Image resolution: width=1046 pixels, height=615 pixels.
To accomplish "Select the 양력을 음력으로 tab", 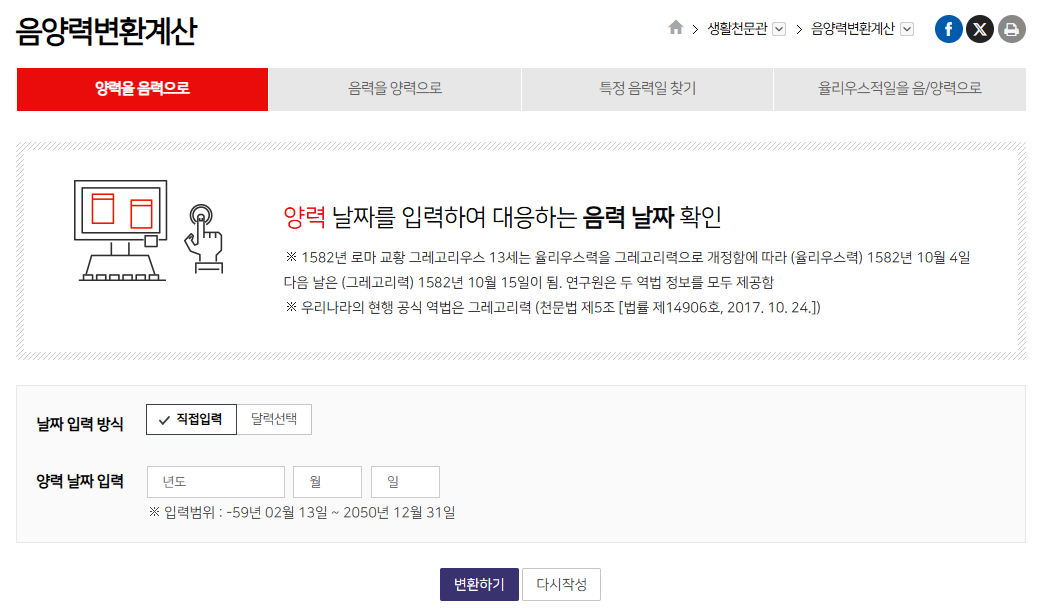I will click(x=142, y=89).
